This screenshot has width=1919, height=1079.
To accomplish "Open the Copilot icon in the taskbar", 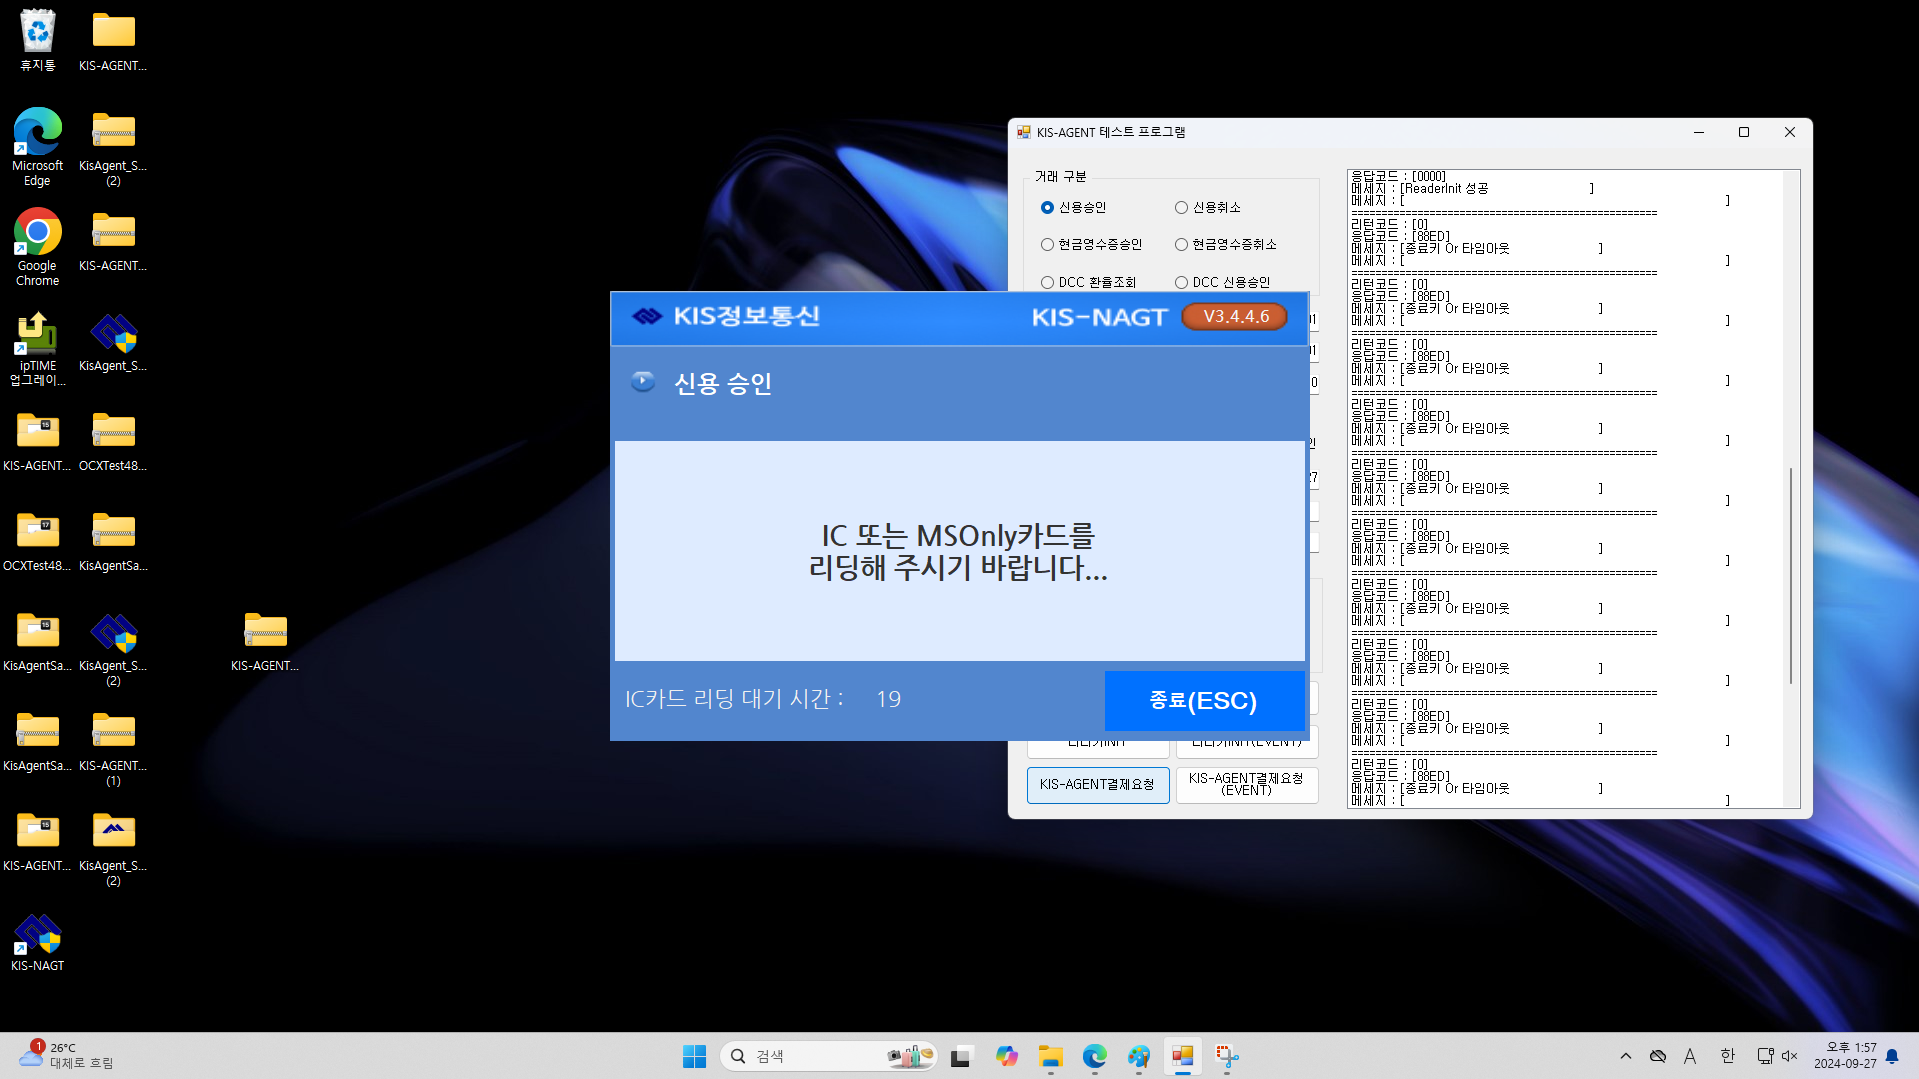I will (x=1006, y=1056).
